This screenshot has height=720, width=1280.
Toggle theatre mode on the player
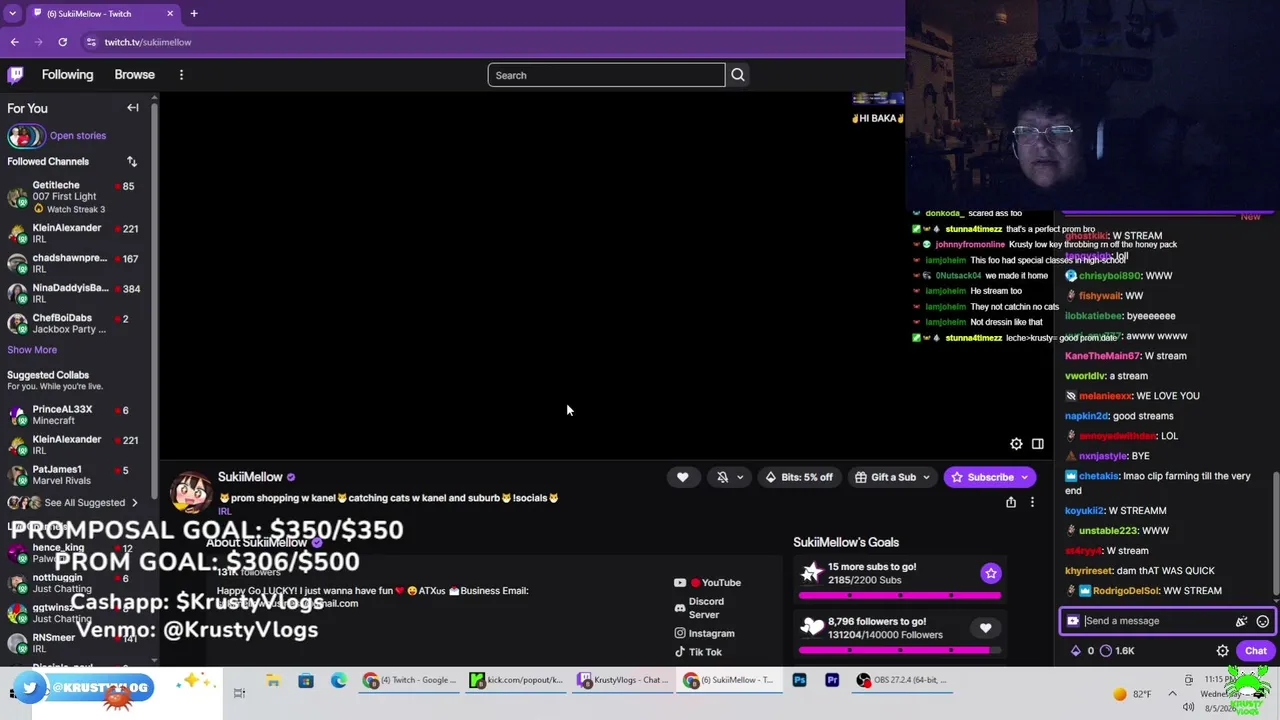[1038, 444]
